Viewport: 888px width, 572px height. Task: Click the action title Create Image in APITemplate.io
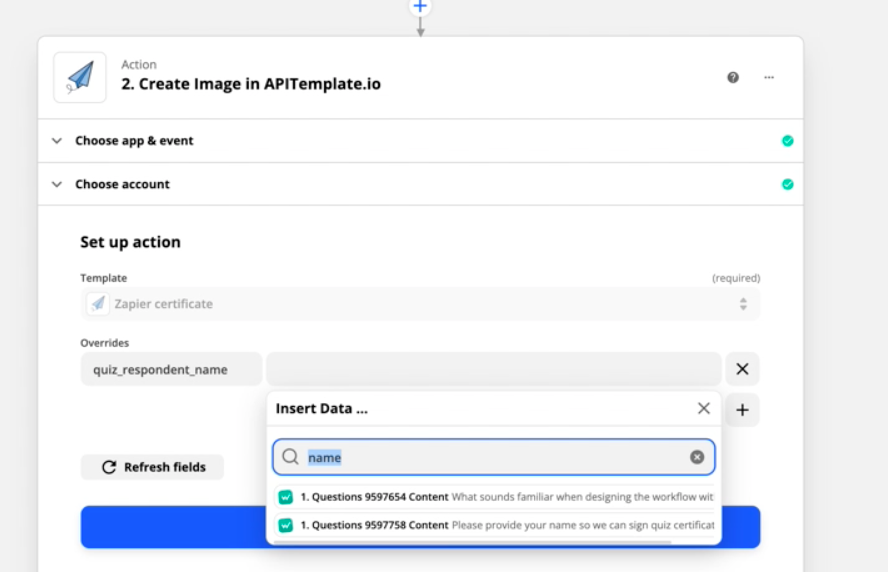click(251, 84)
